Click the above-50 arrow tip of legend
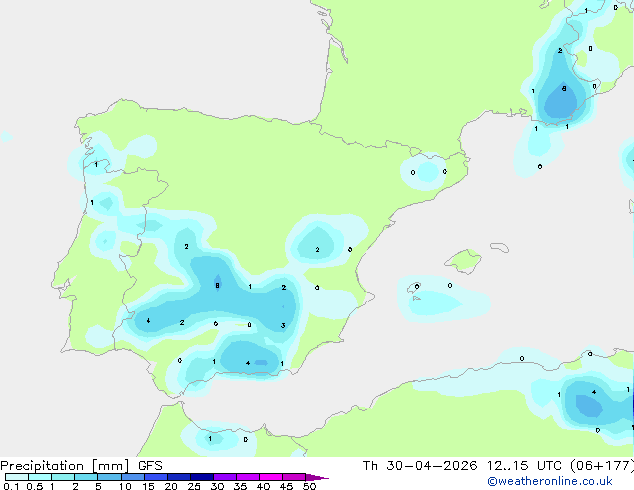Viewport: 634px width, 490px height. 317,477
